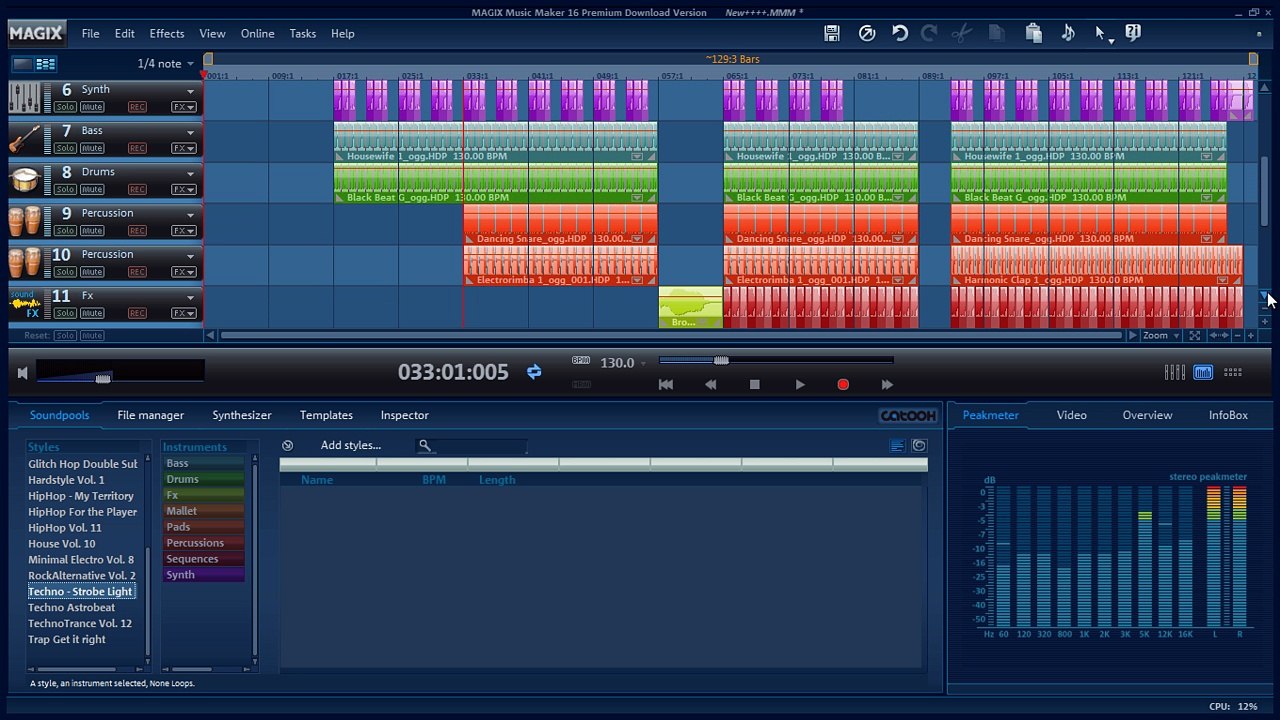Jump to the project start
This screenshot has width=1280, height=720.
coord(666,384)
